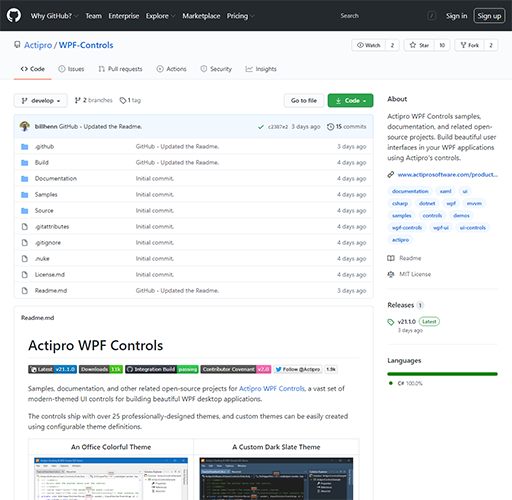The width and height of the screenshot is (512, 500).
Task: Switch to the Insights tab
Action: pos(261,69)
